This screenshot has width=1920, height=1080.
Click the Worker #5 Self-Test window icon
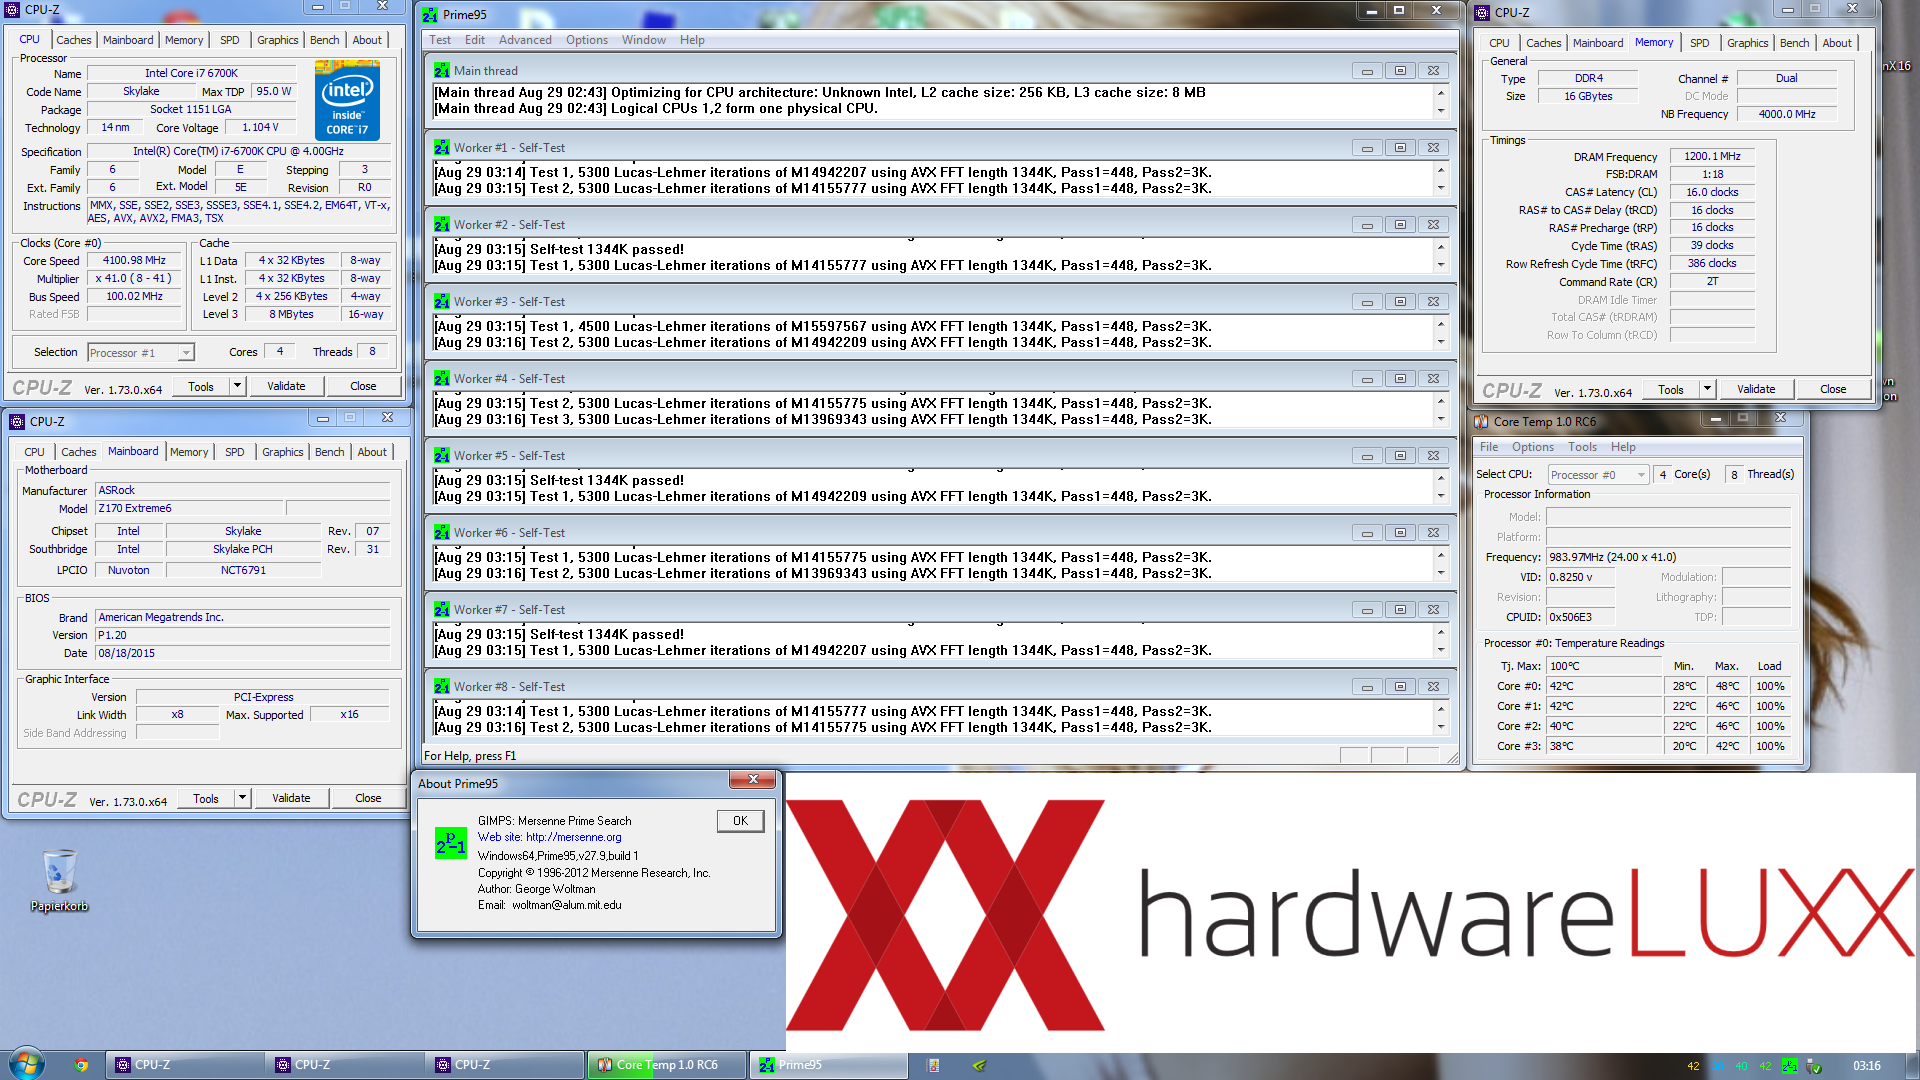(x=442, y=456)
